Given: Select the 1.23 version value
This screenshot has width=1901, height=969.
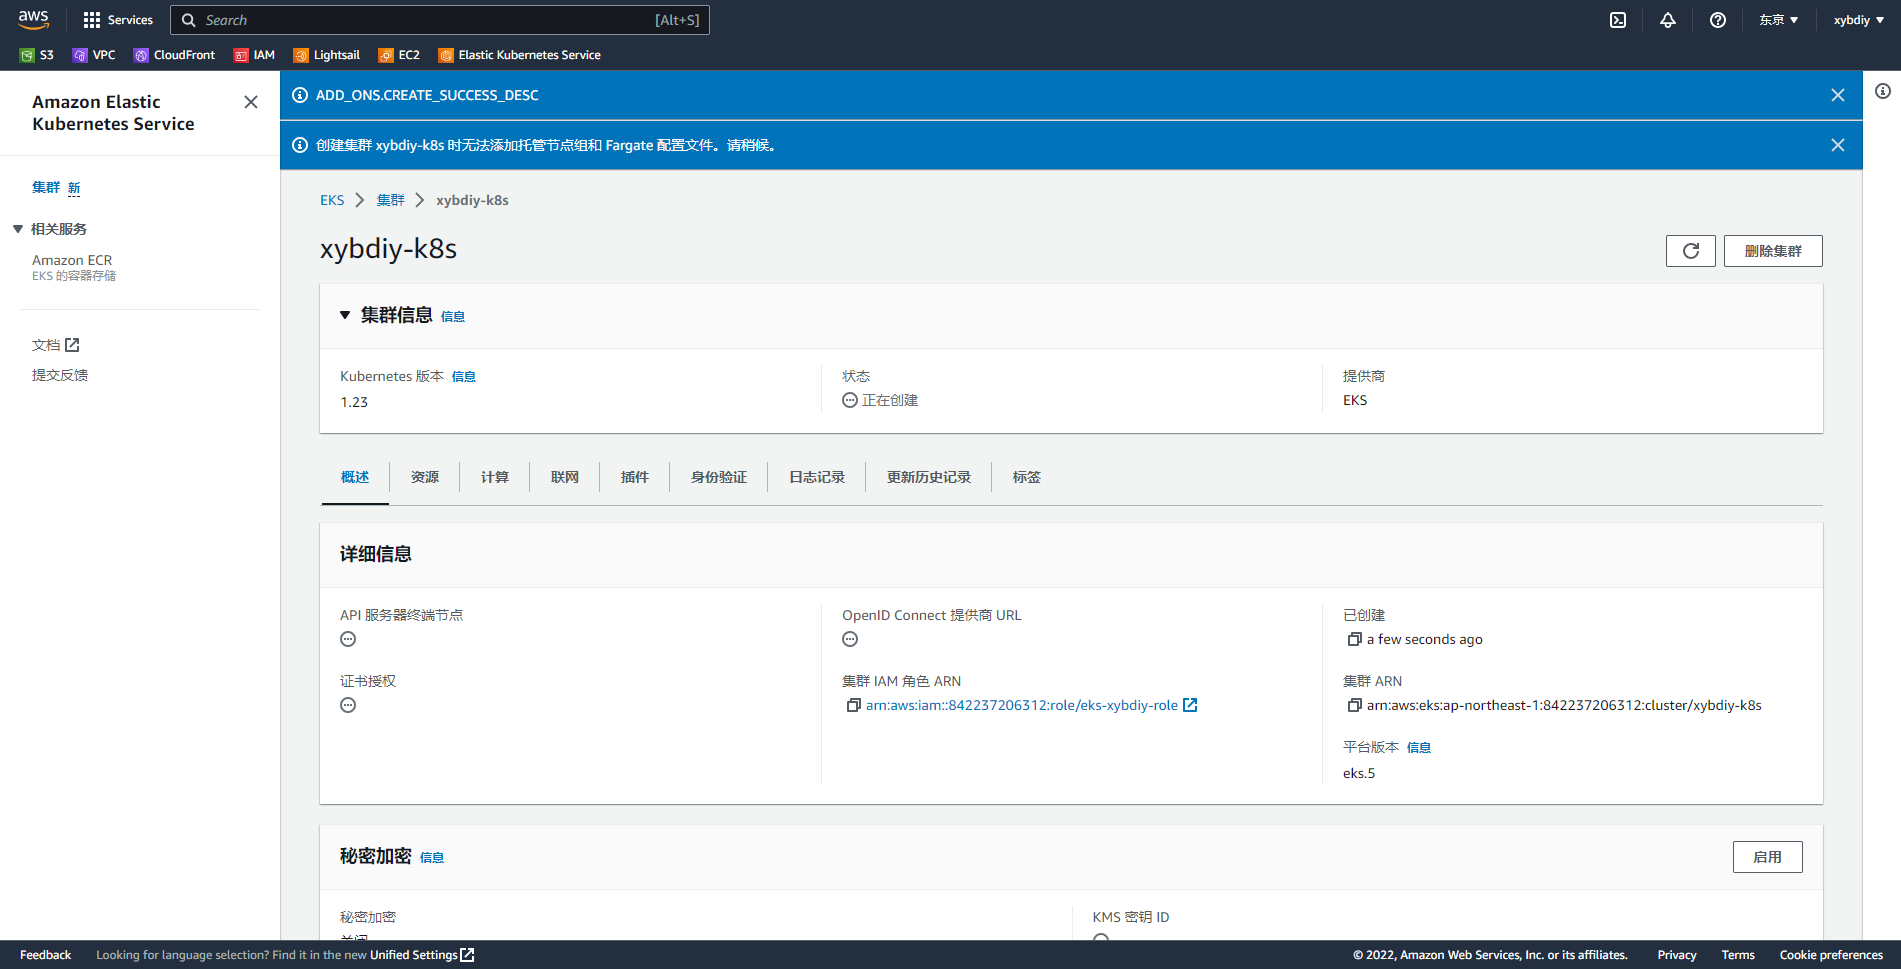Looking at the screenshot, I should (354, 402).
